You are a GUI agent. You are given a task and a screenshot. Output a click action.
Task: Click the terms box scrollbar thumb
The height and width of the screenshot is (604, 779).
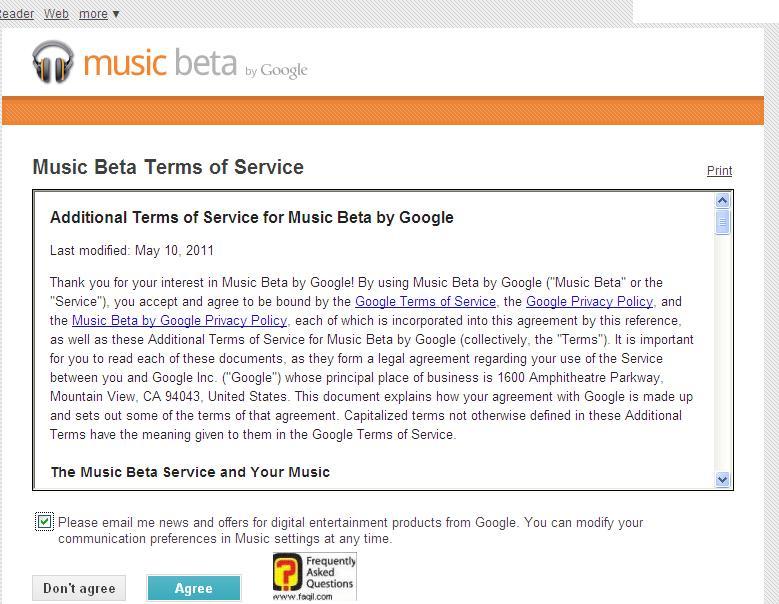coord(723,222)
